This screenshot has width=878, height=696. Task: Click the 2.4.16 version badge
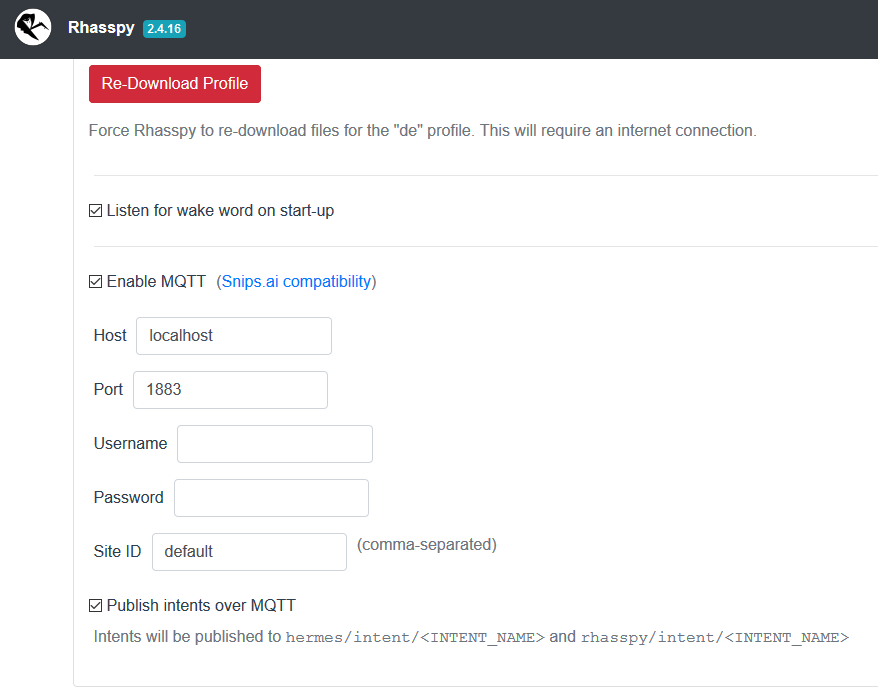164,28
